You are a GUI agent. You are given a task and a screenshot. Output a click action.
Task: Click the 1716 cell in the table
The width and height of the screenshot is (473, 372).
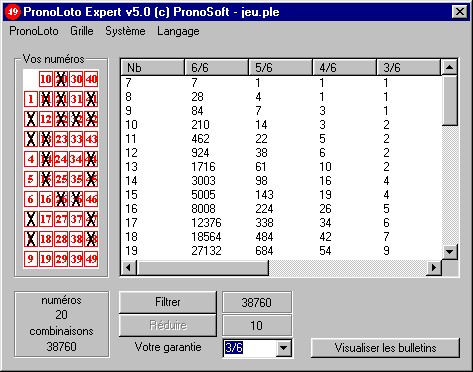click(x=203, y=167)
